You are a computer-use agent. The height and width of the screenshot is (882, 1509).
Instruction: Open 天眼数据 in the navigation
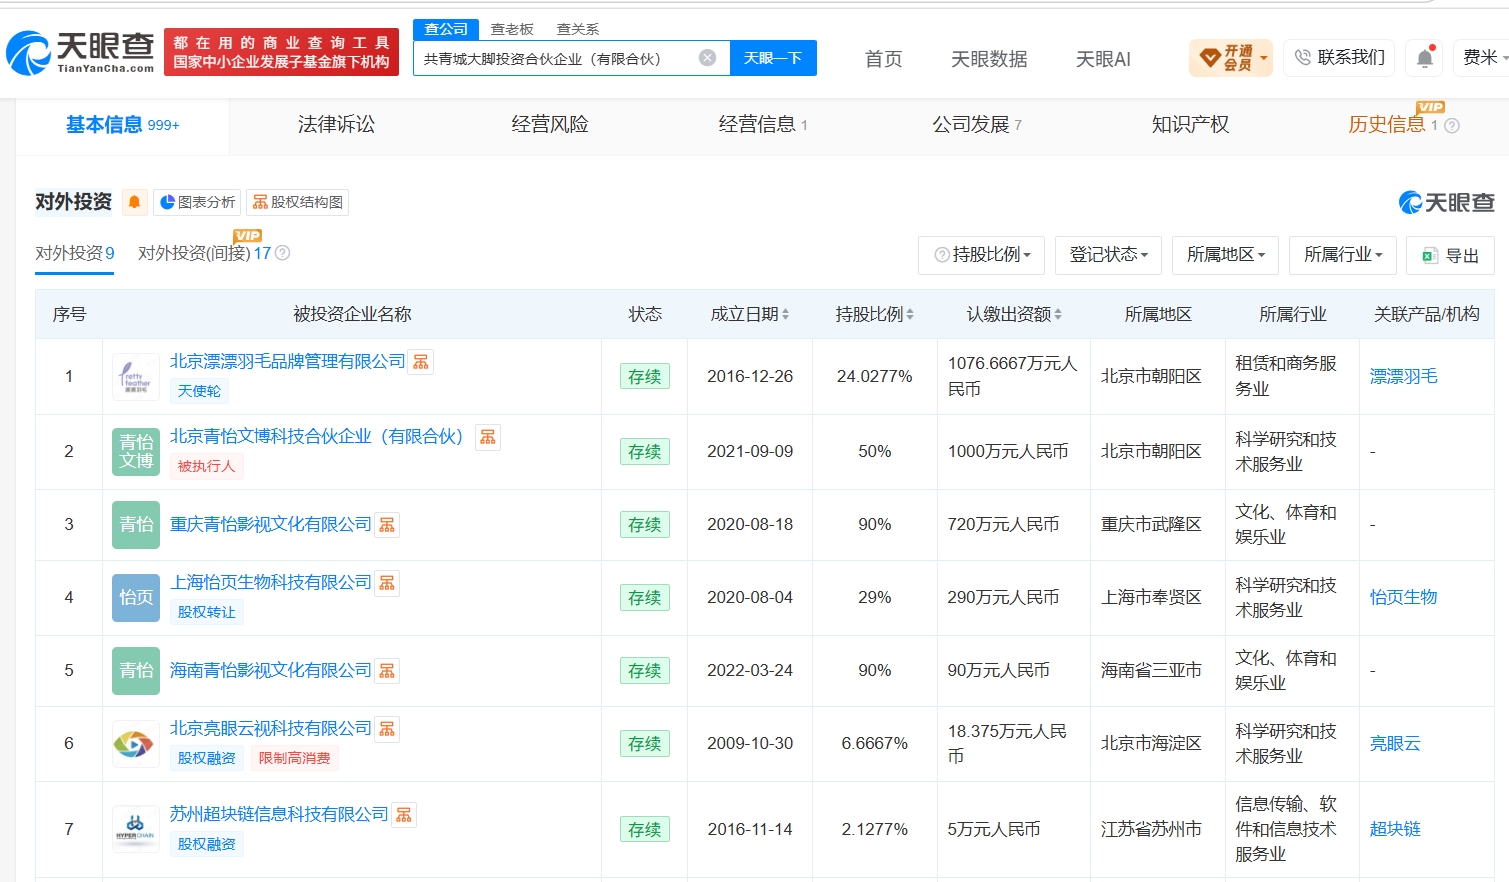pos(989,59)
